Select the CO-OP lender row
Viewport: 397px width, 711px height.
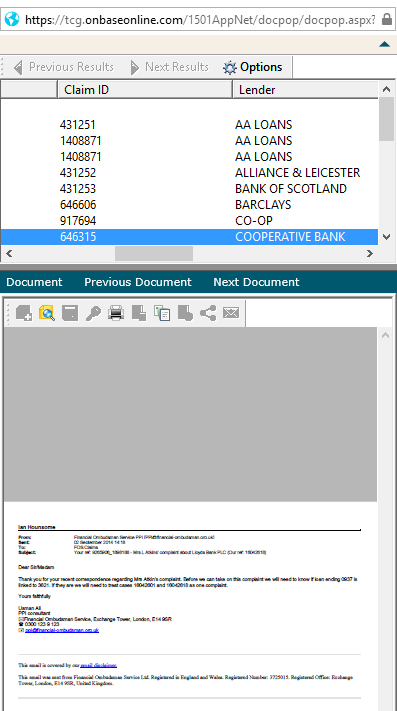pyautogui.click(x=189, y=221)
